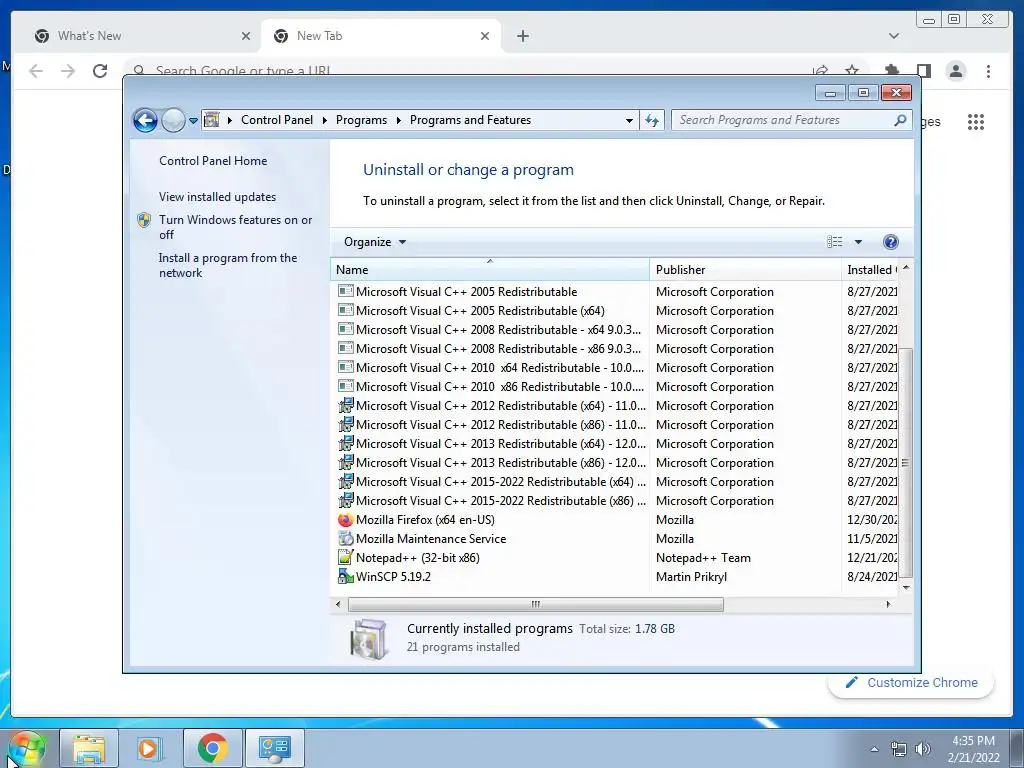Click the Control Panel address bar icon
Image resolution: width=1024 pixels, height=768 pixels.
pos(212,120)
